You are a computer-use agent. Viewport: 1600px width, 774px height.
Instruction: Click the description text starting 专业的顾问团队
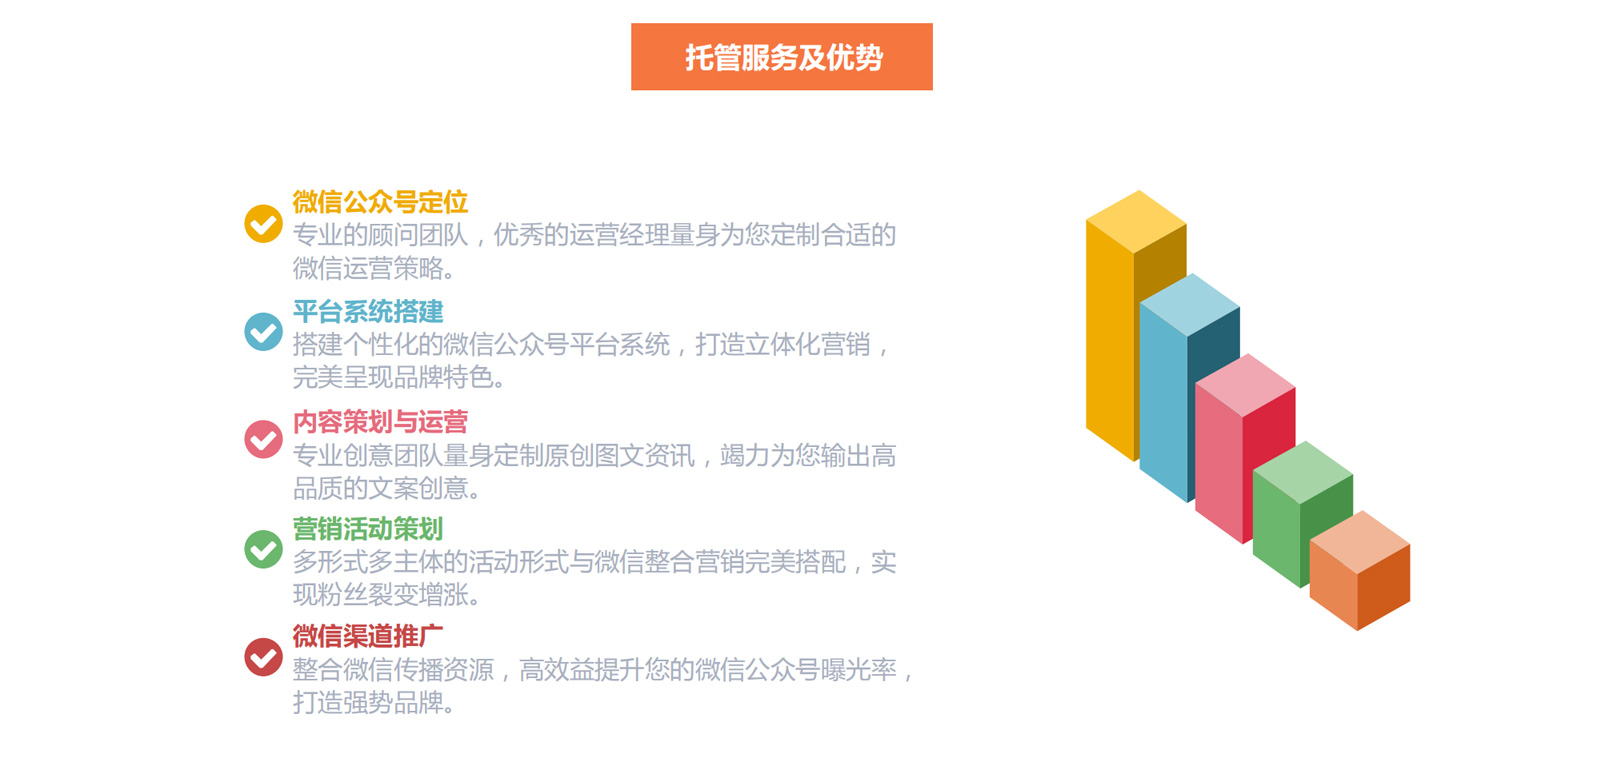(594, 251)
